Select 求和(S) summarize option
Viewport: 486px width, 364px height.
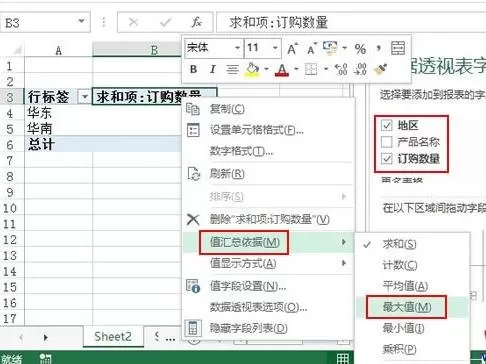click(412, 244)
